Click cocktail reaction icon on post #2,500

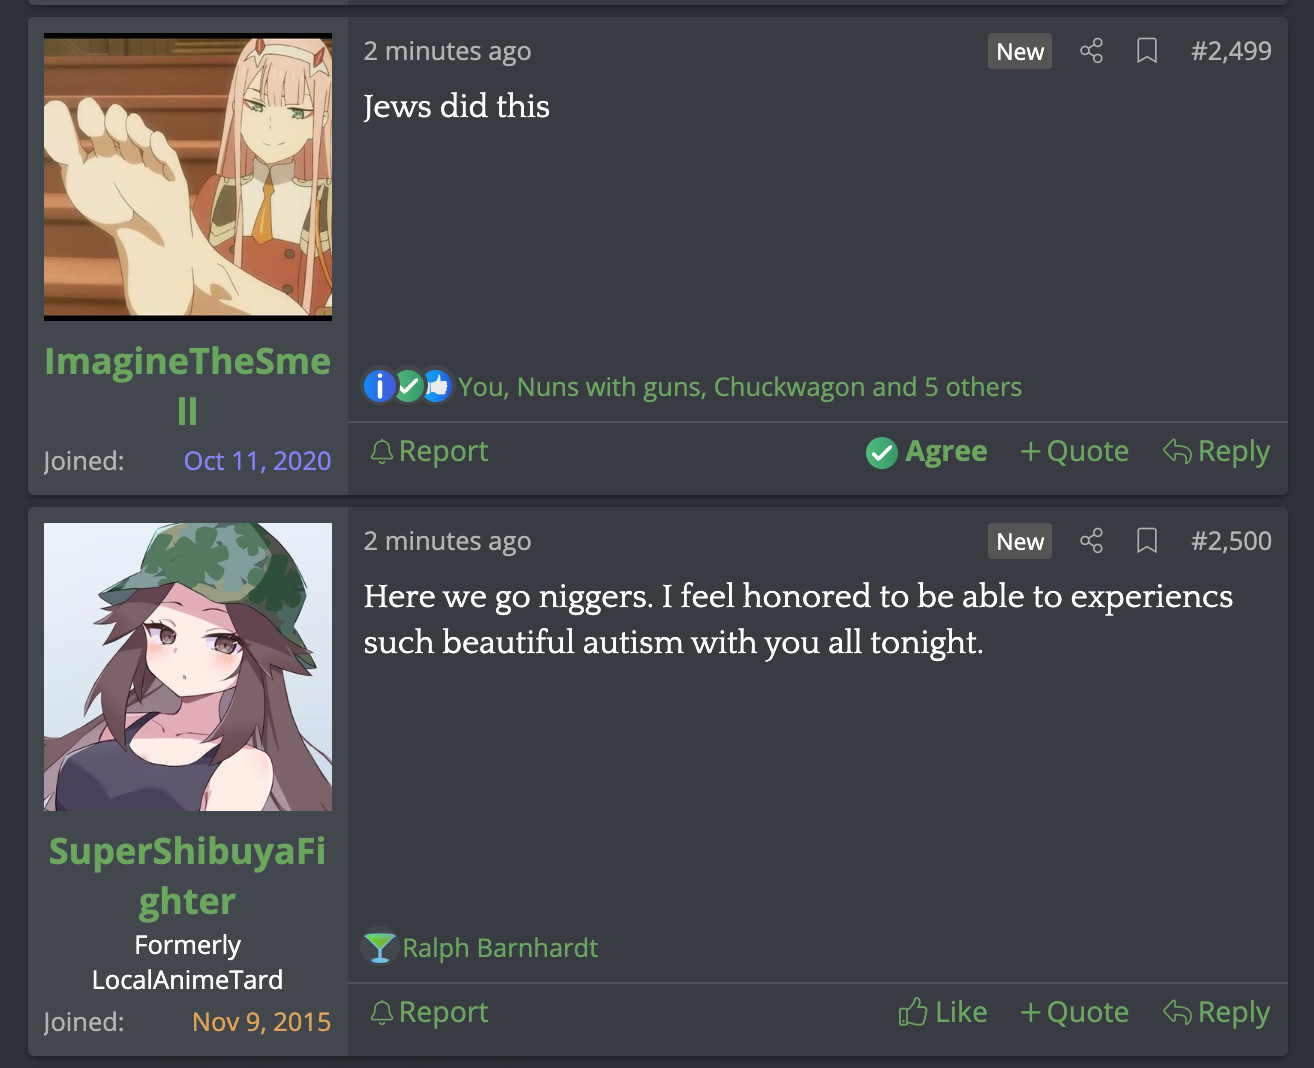(379, 947)
